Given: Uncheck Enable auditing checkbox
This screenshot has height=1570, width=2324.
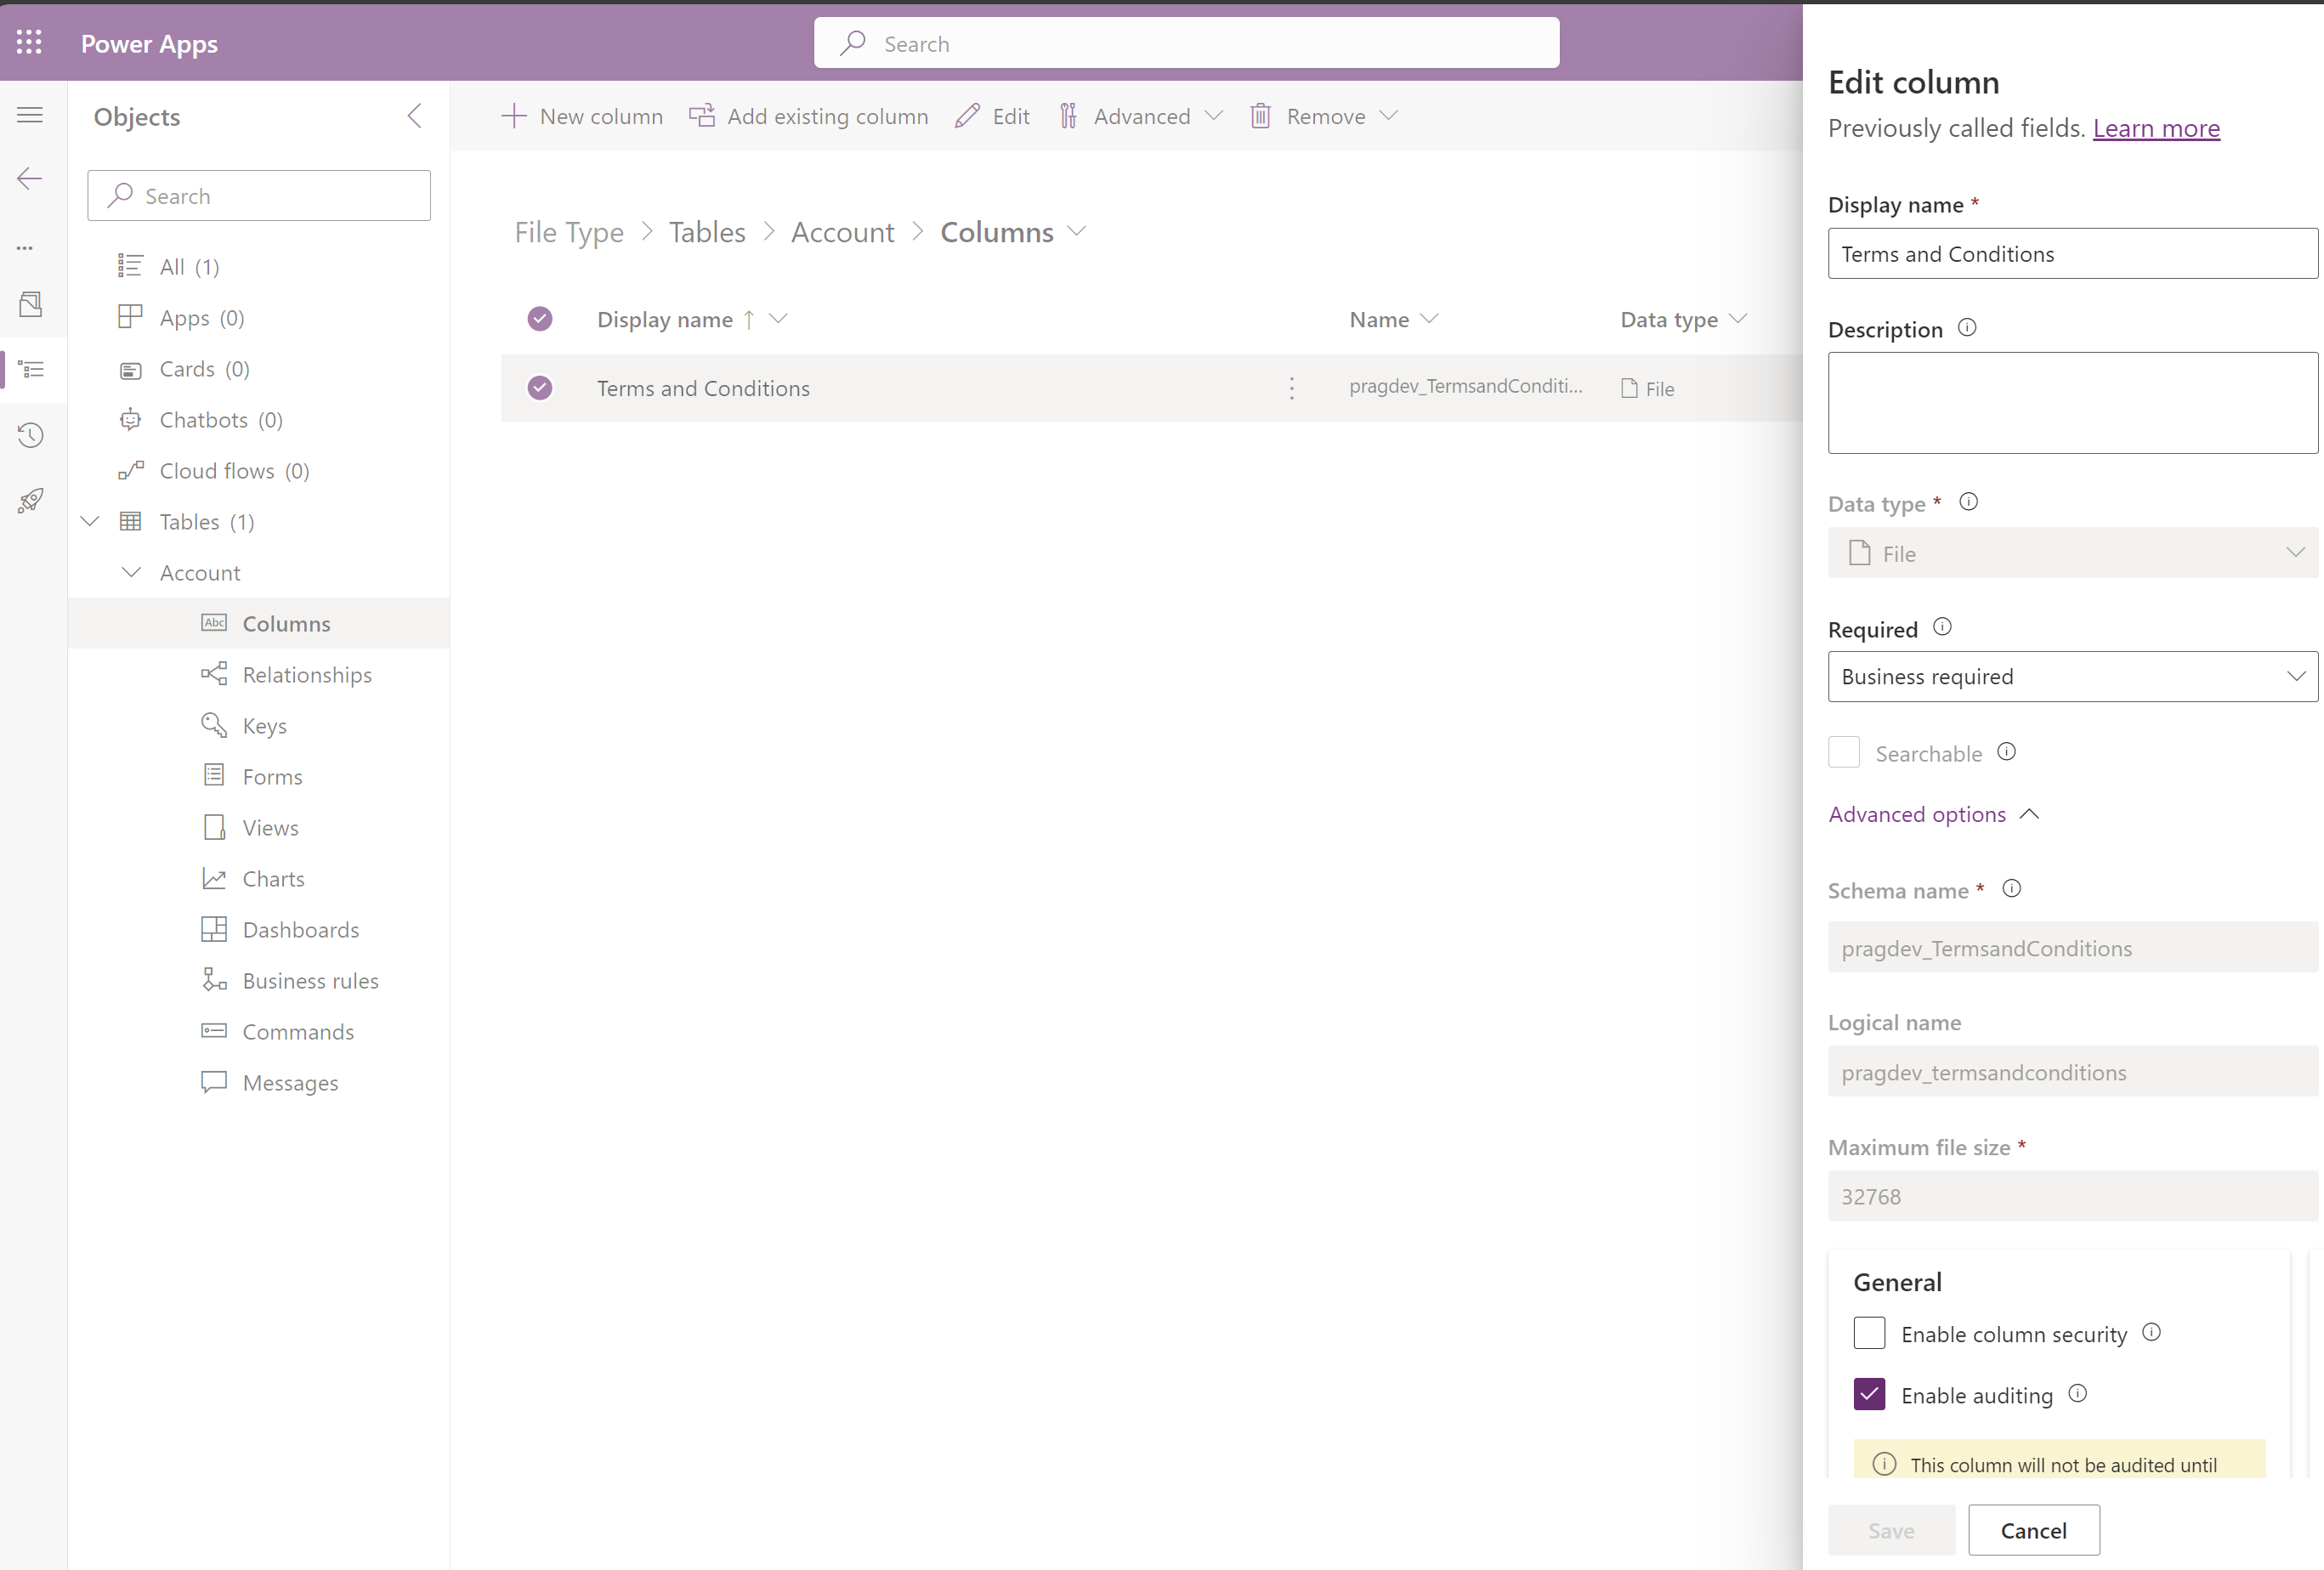Looking at the screenshot, I should 1868,1394.
